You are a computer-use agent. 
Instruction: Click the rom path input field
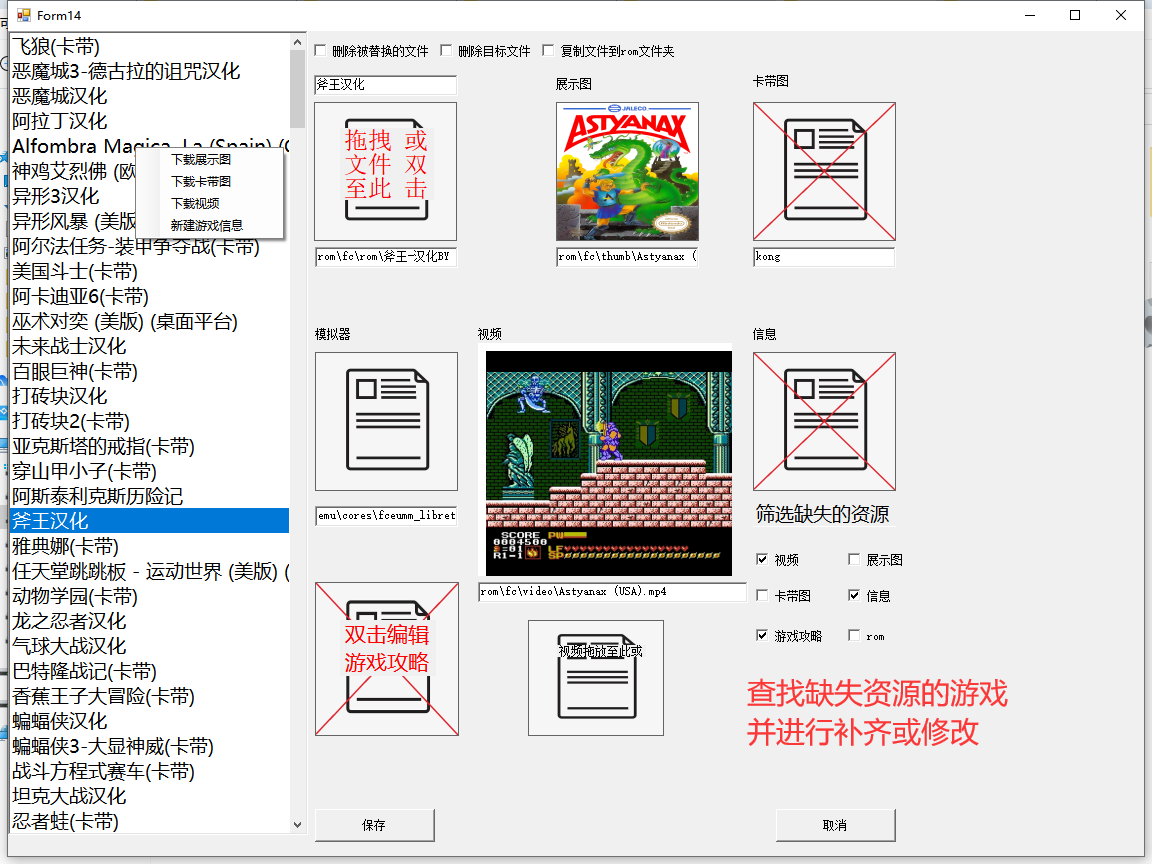(386, 256)
